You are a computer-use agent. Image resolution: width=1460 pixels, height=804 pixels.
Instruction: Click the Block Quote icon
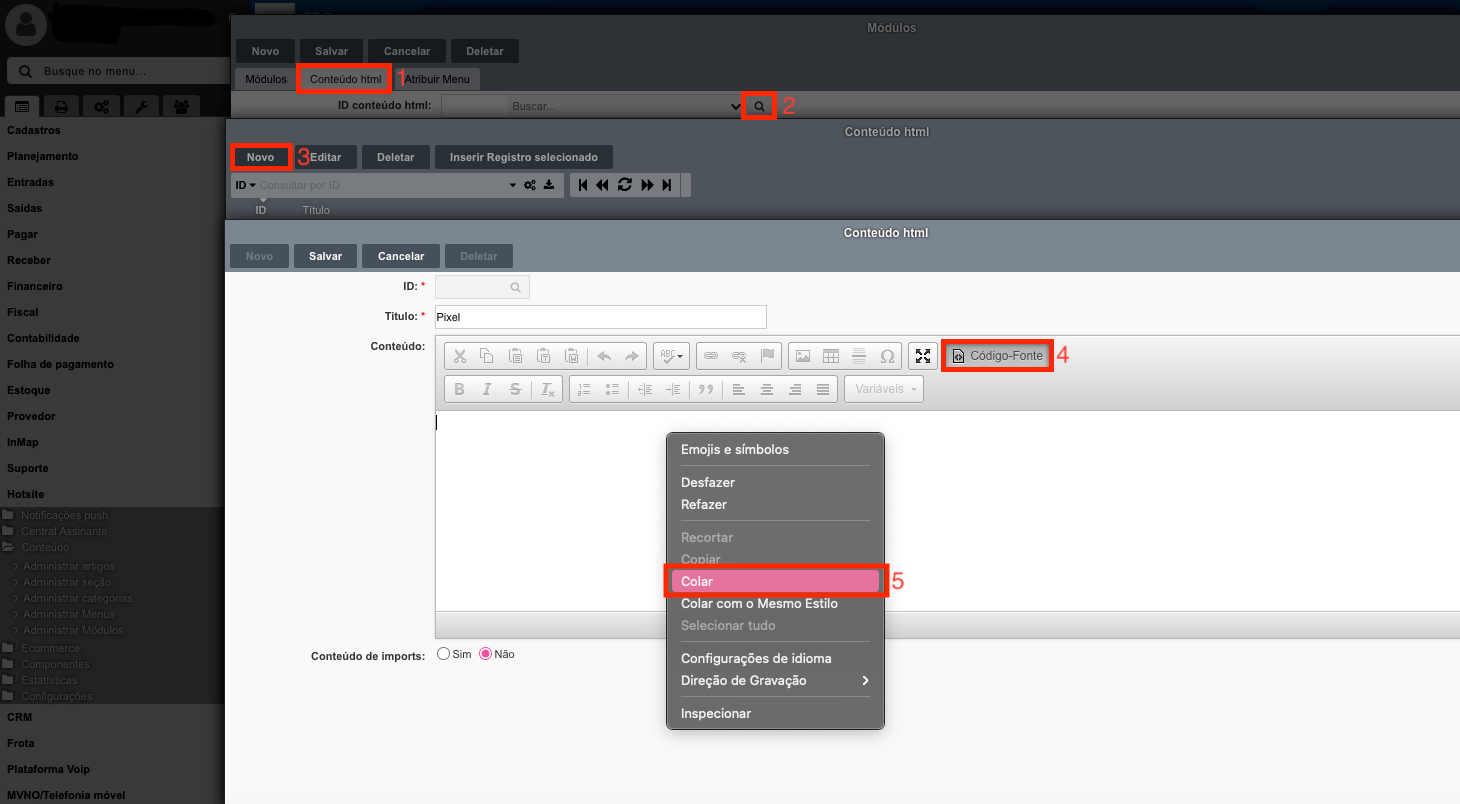pos(705,389)
